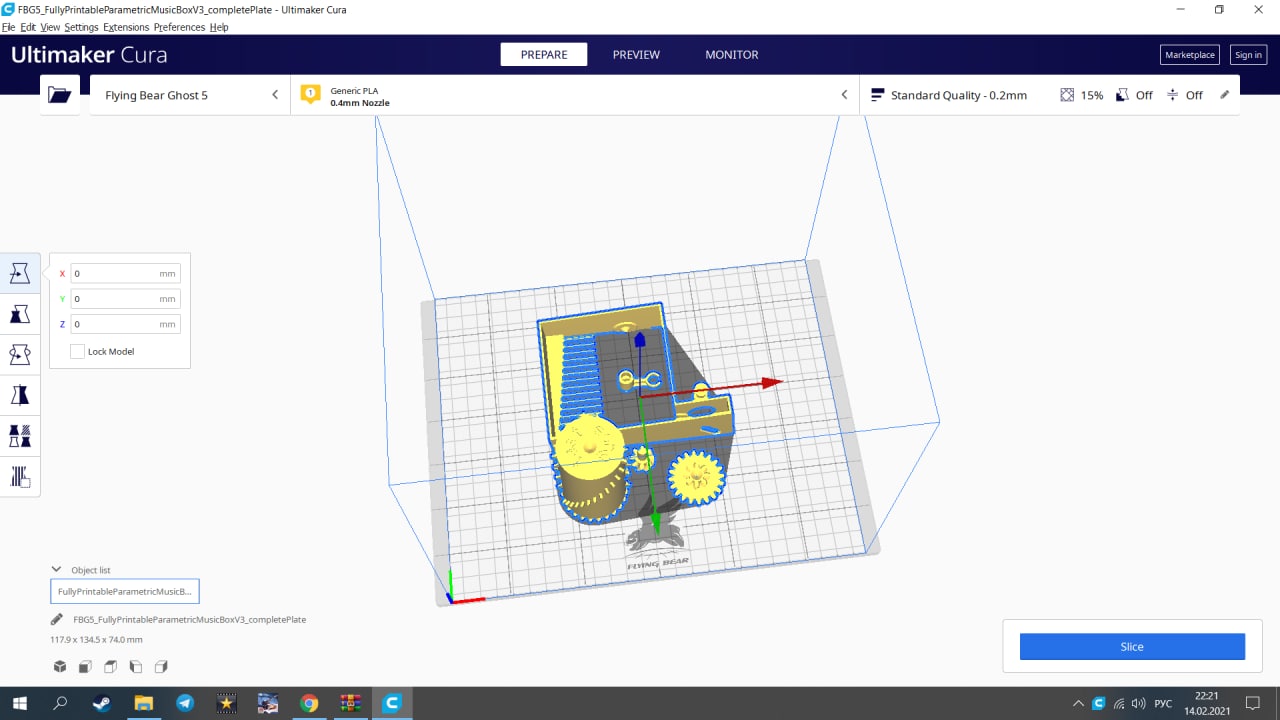Open the File menu

(x=9, y=27)
